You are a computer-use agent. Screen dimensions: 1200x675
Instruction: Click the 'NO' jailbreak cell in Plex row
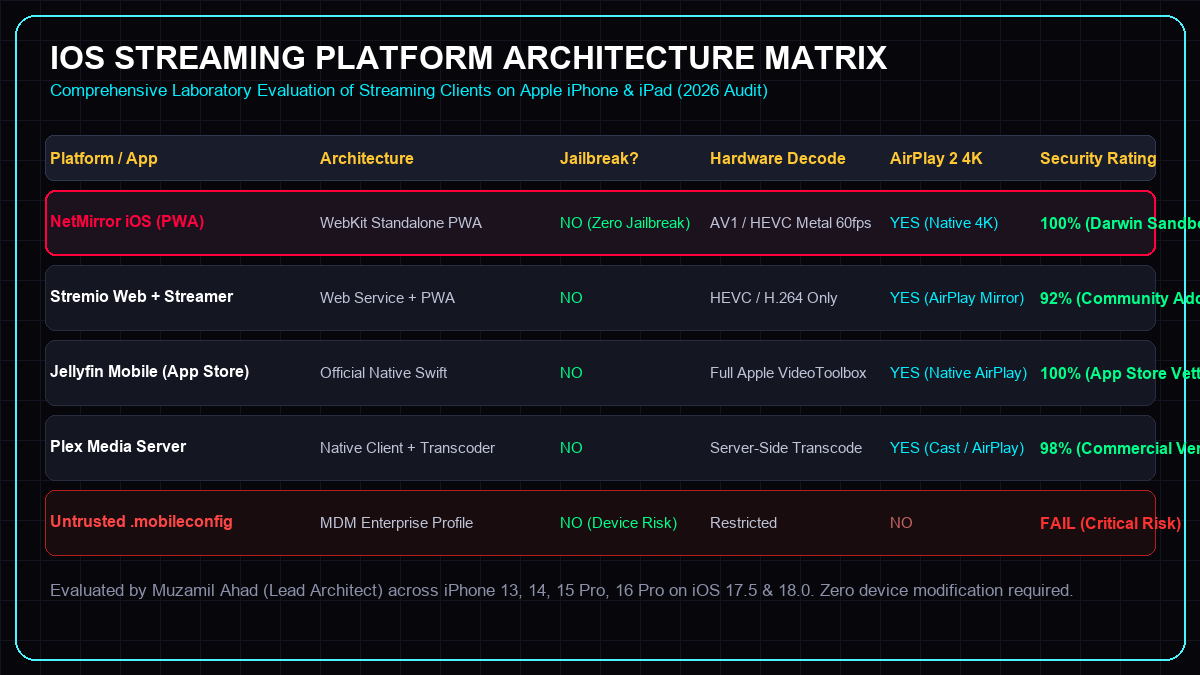[571, 448]
